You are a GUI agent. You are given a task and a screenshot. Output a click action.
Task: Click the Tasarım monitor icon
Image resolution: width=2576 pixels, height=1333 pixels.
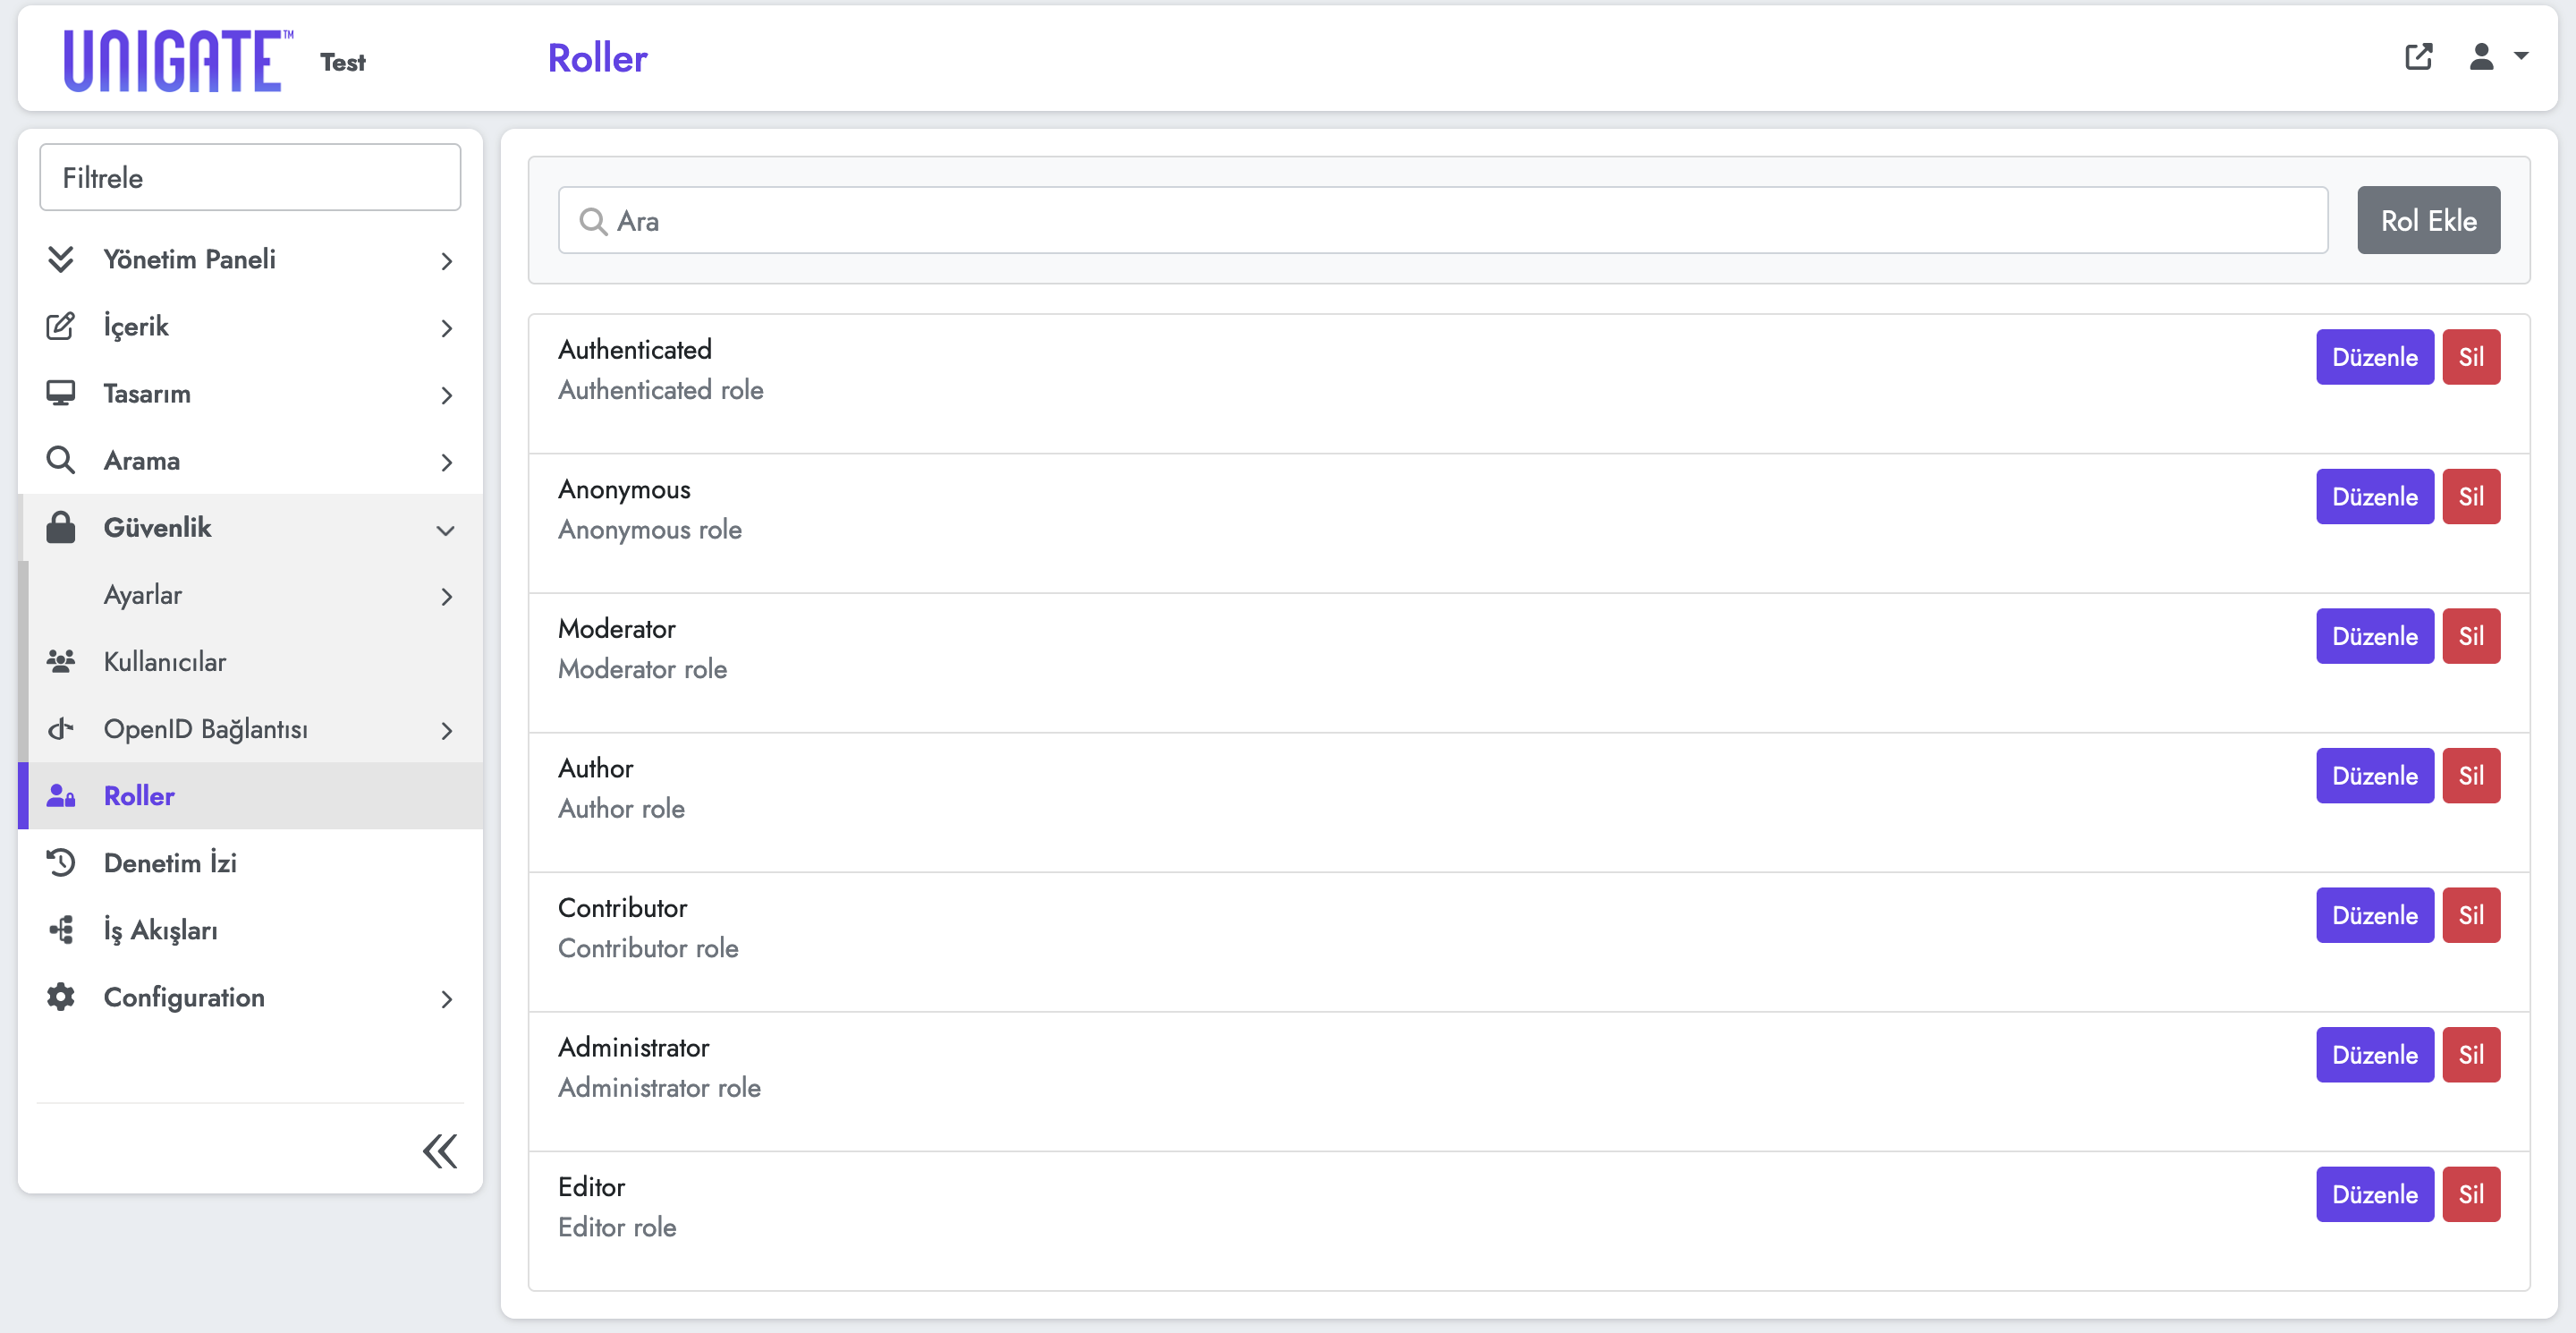click(61, 393)
